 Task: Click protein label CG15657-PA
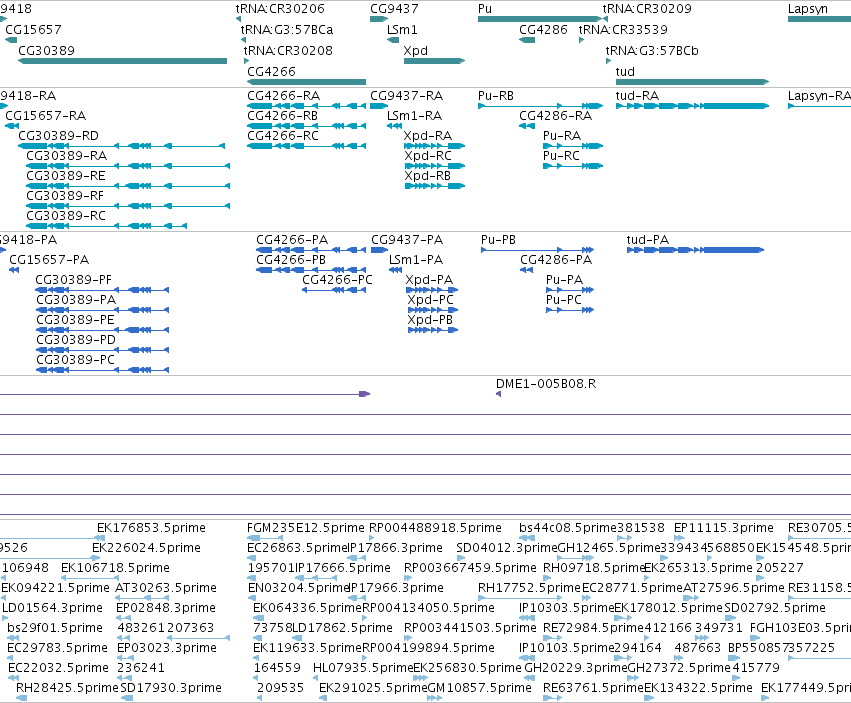(49, 259)
